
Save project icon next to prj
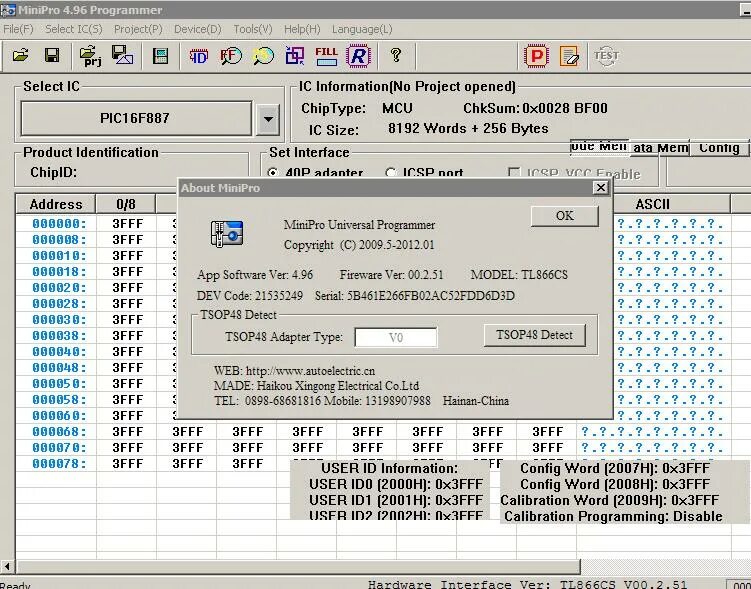click(123, 56)
